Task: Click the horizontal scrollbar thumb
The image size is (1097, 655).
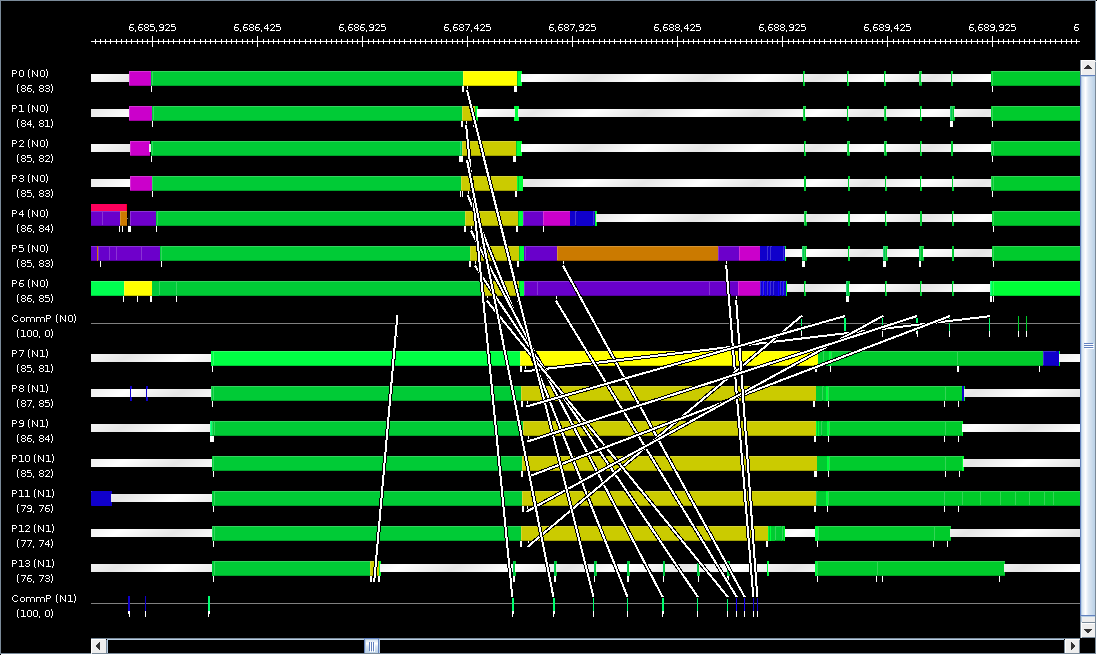Action: [372, 645]
